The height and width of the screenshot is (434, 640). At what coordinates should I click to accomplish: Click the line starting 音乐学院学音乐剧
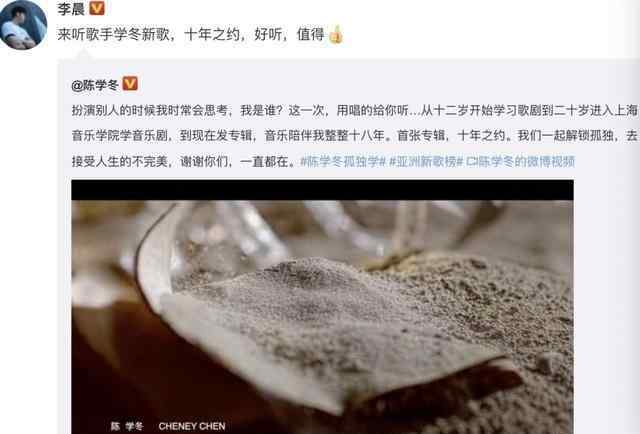tap(354, 136)
